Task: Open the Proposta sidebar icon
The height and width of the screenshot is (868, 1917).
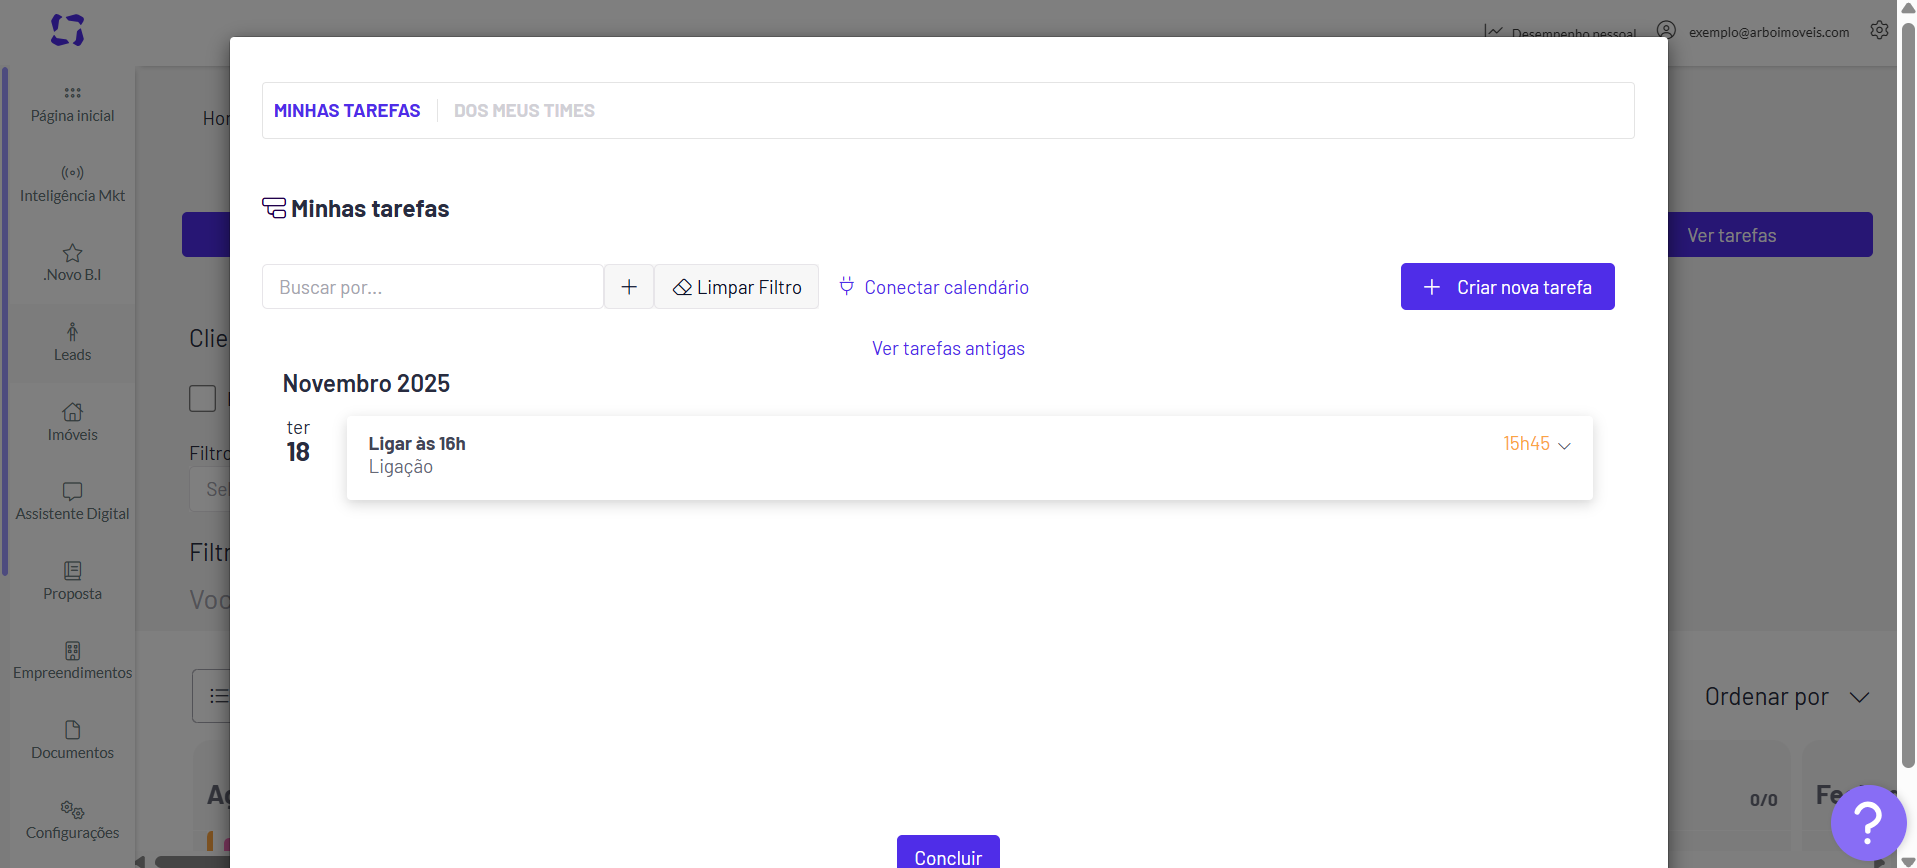Action: click(x=72, y=571)
